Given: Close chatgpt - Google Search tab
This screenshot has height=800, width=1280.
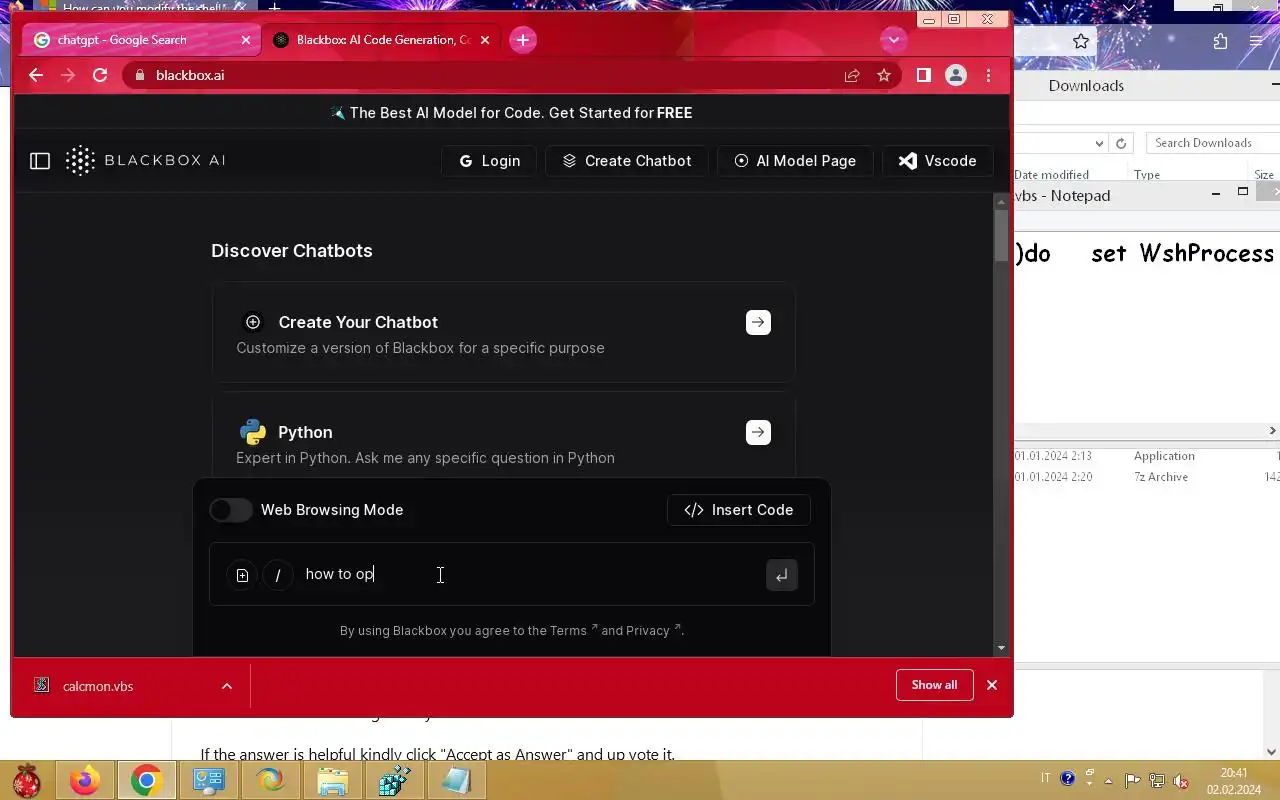Looking at the screenshot, I should pyautogui.click(x=246, y=40).
